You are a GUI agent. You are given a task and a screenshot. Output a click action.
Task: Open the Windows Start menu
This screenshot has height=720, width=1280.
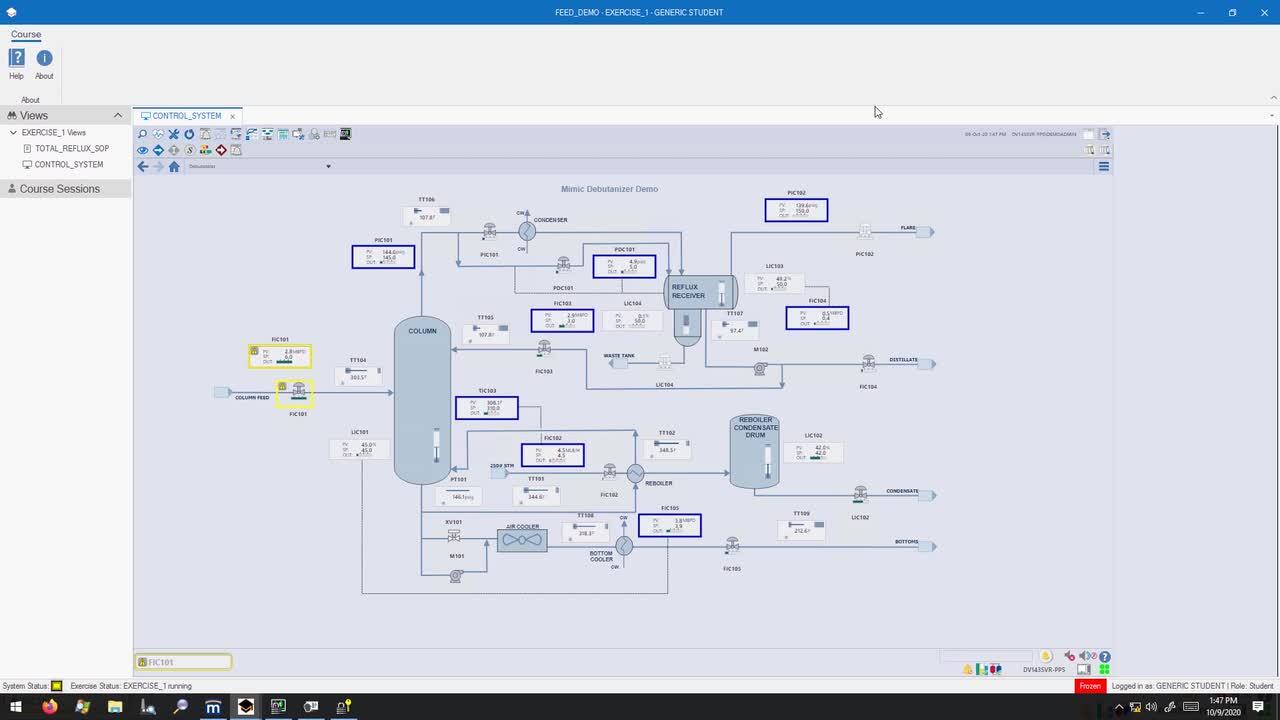(16, 707)
